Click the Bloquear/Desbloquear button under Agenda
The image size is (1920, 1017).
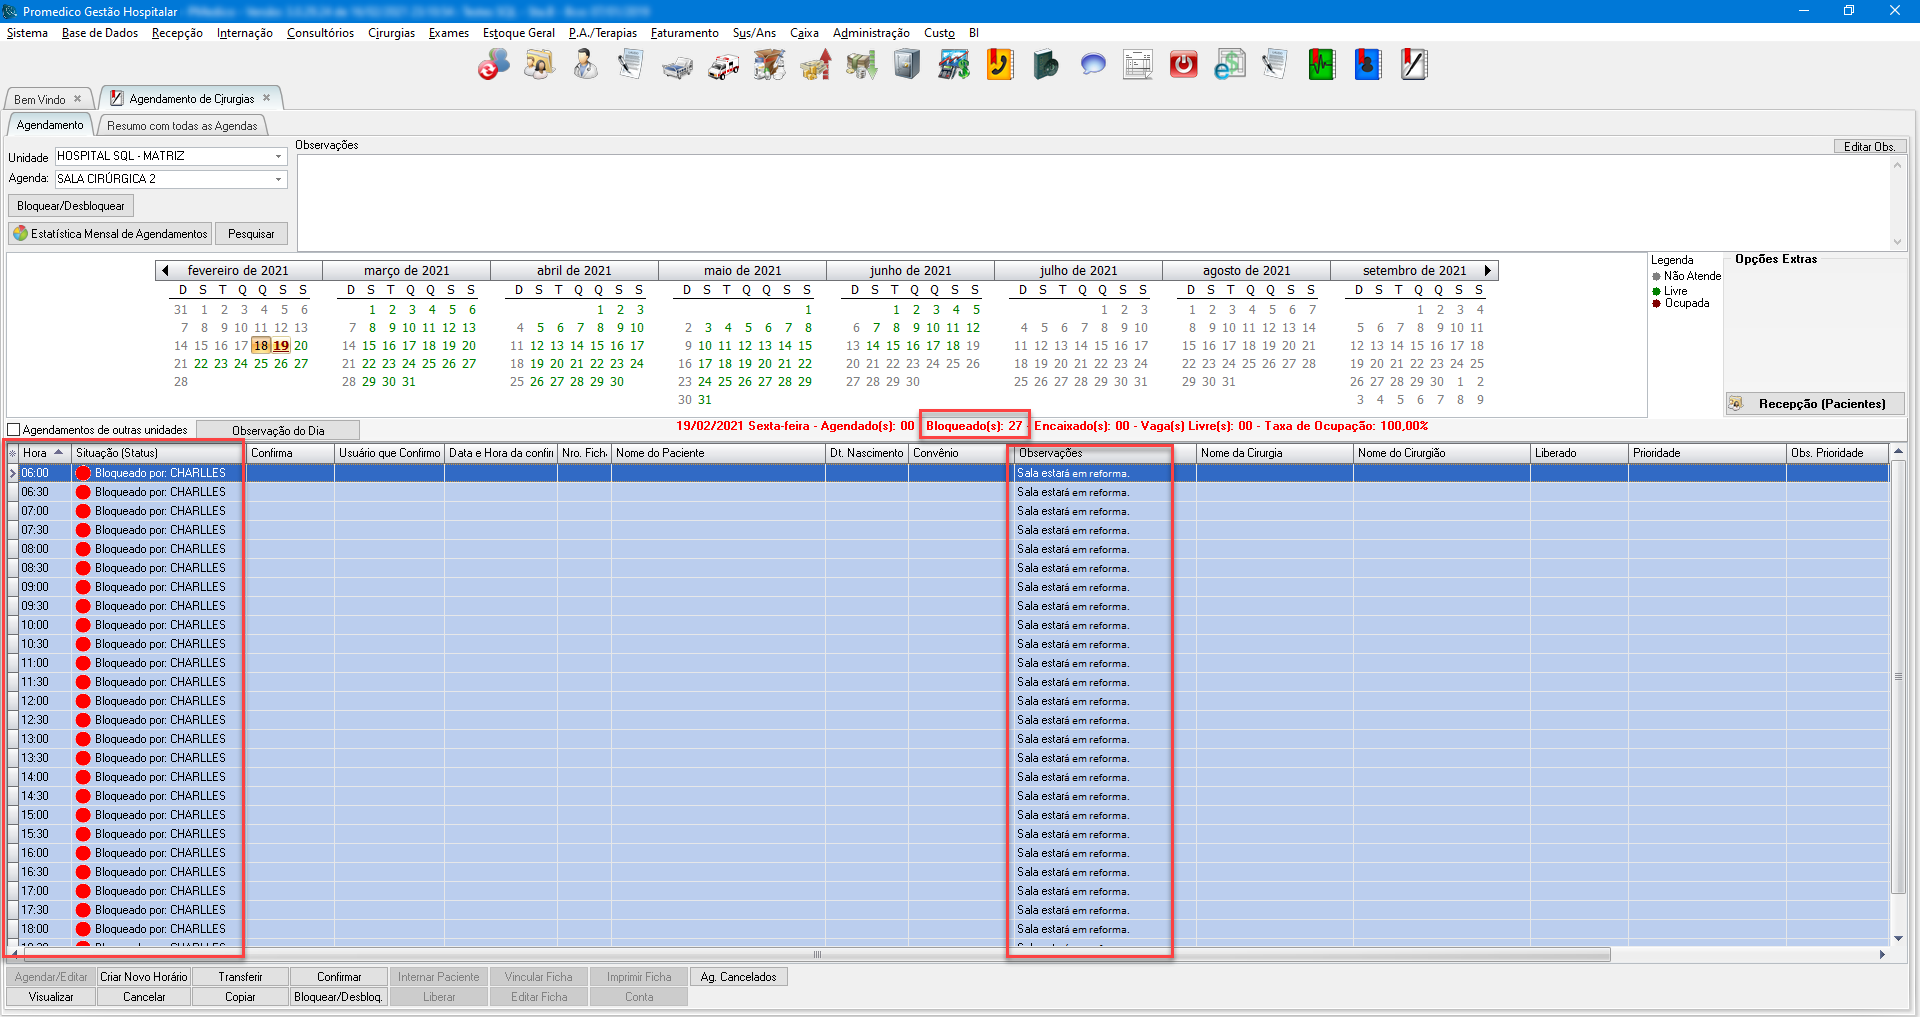(71, 206)
